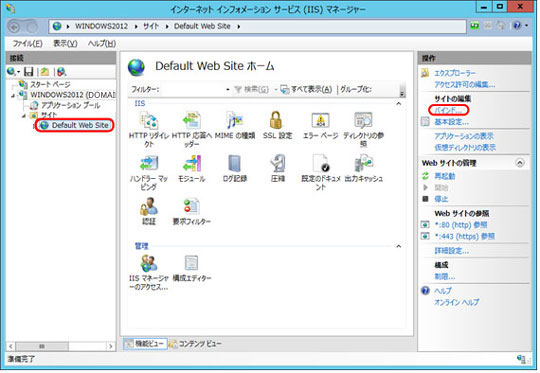The width and height of the screenshot is (540, 373).
Task: Collapse the IIS group section
Action: [398, 104]
